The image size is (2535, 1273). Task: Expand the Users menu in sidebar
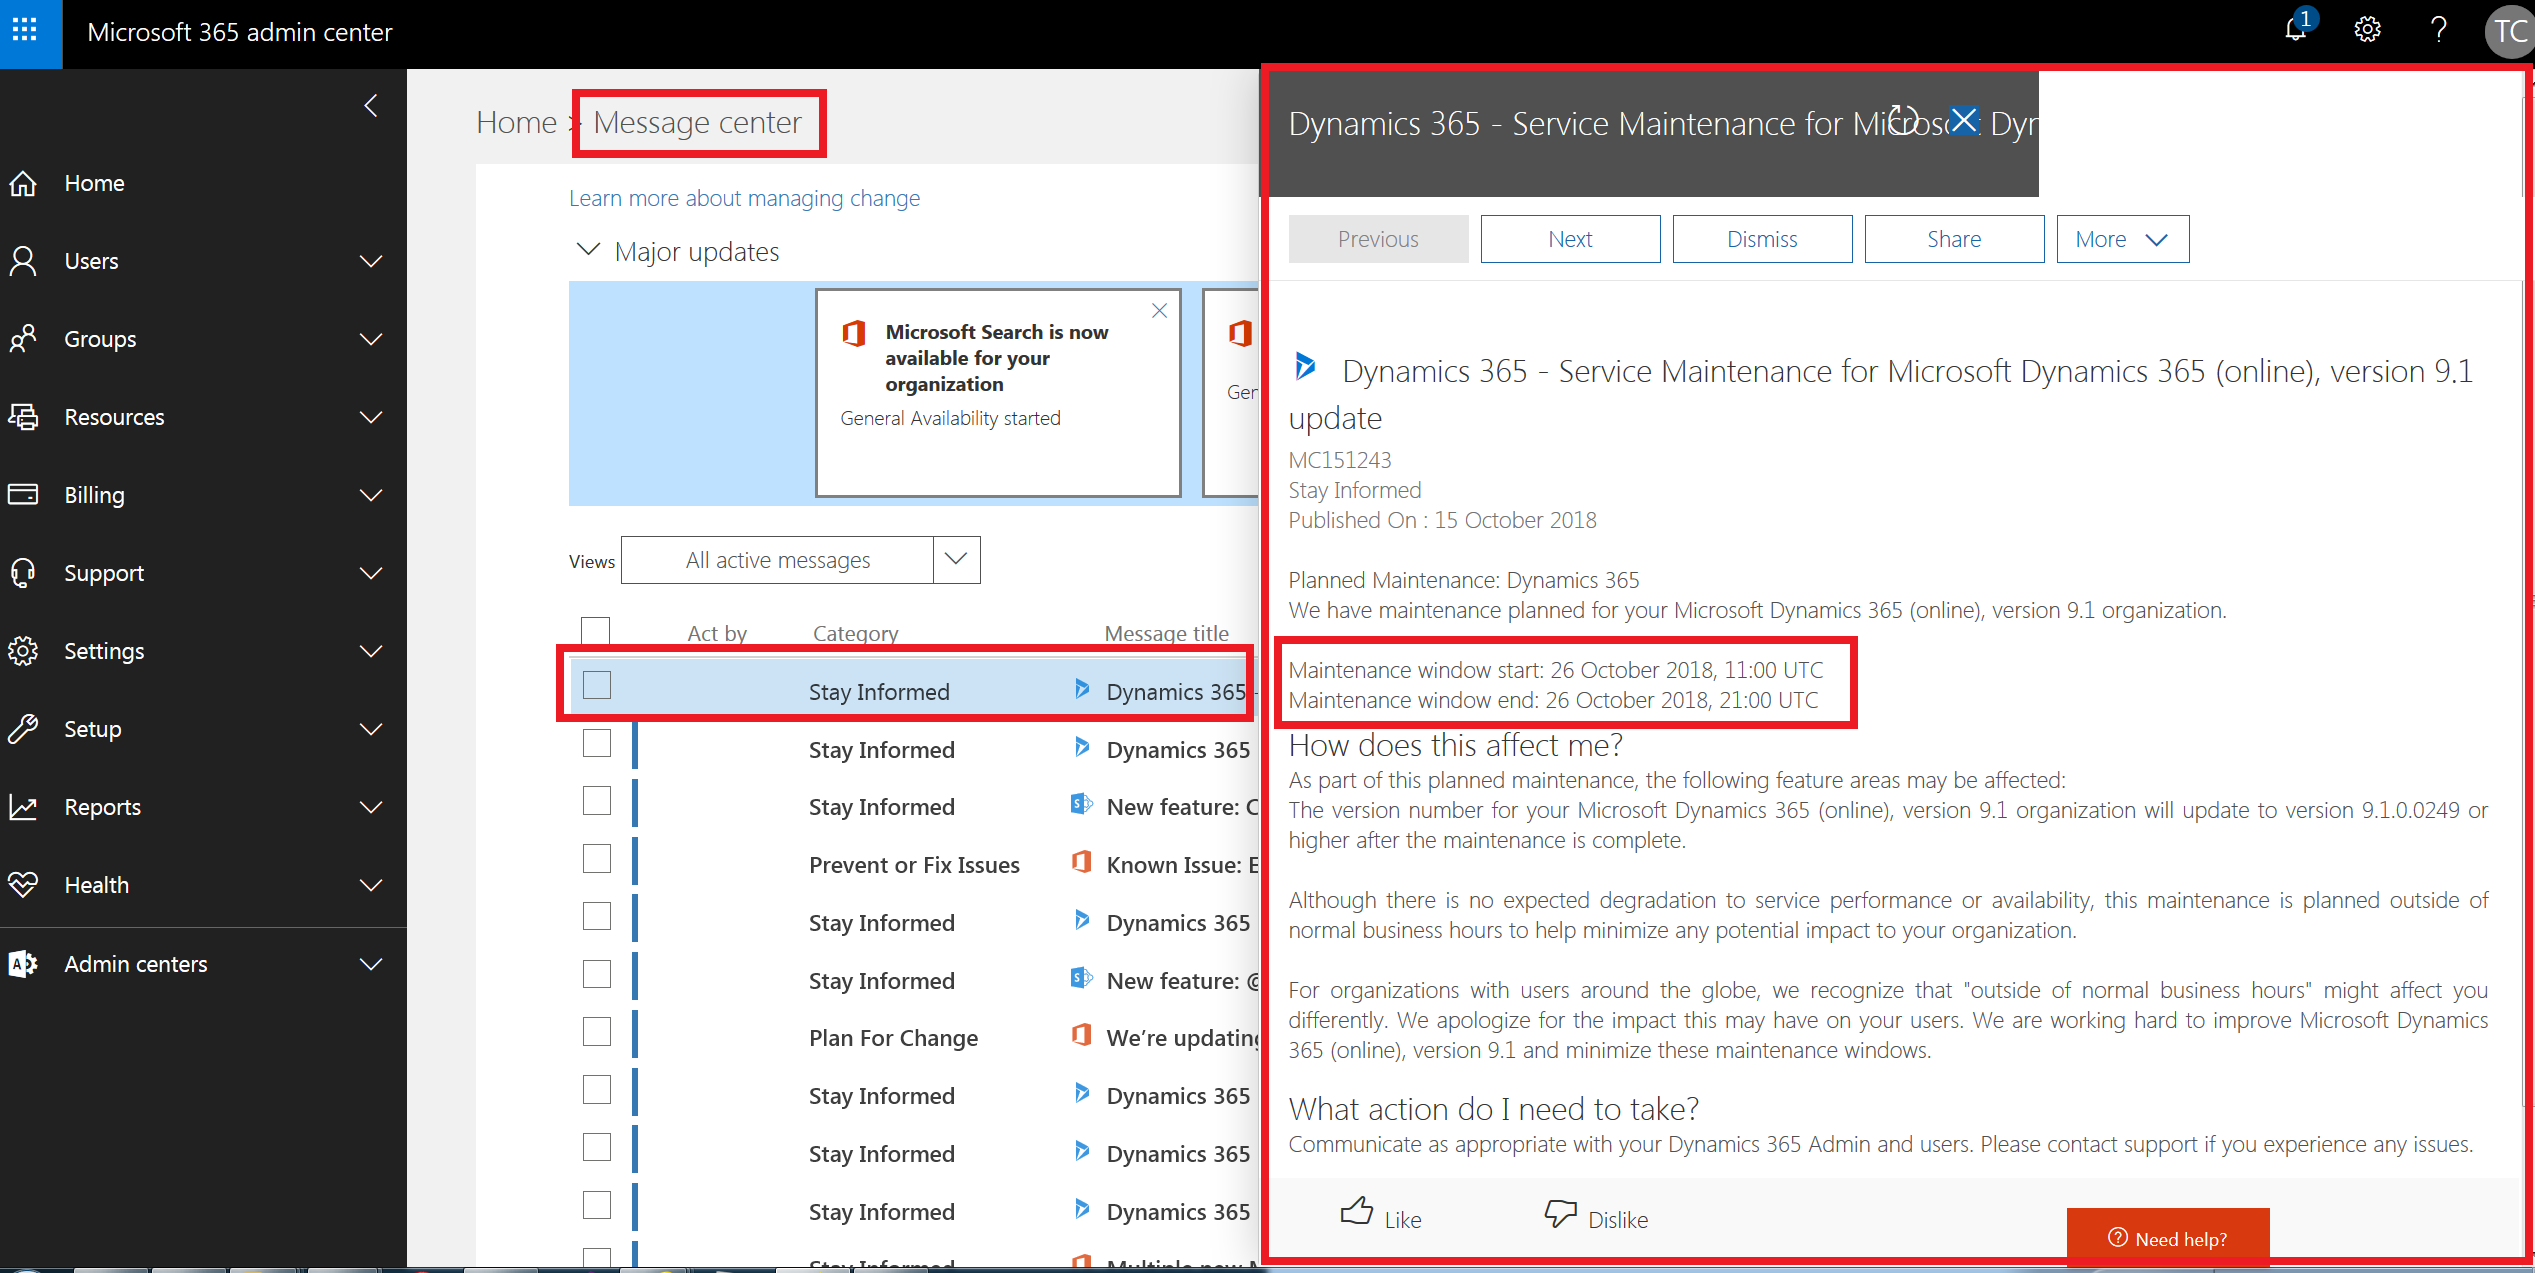tap(371, 261)
